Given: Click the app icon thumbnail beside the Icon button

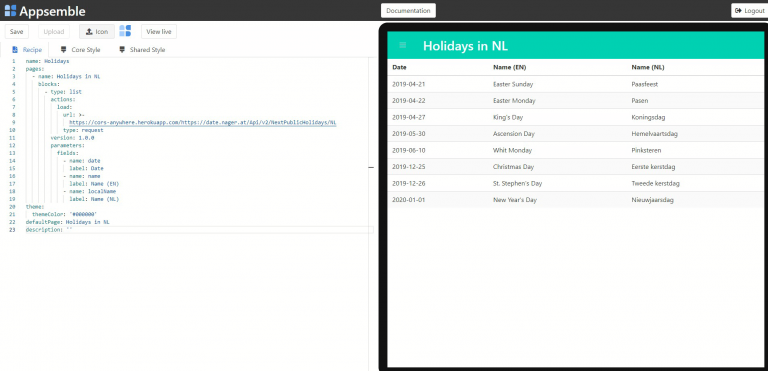Looking at the screenshot, I should 125,31.
